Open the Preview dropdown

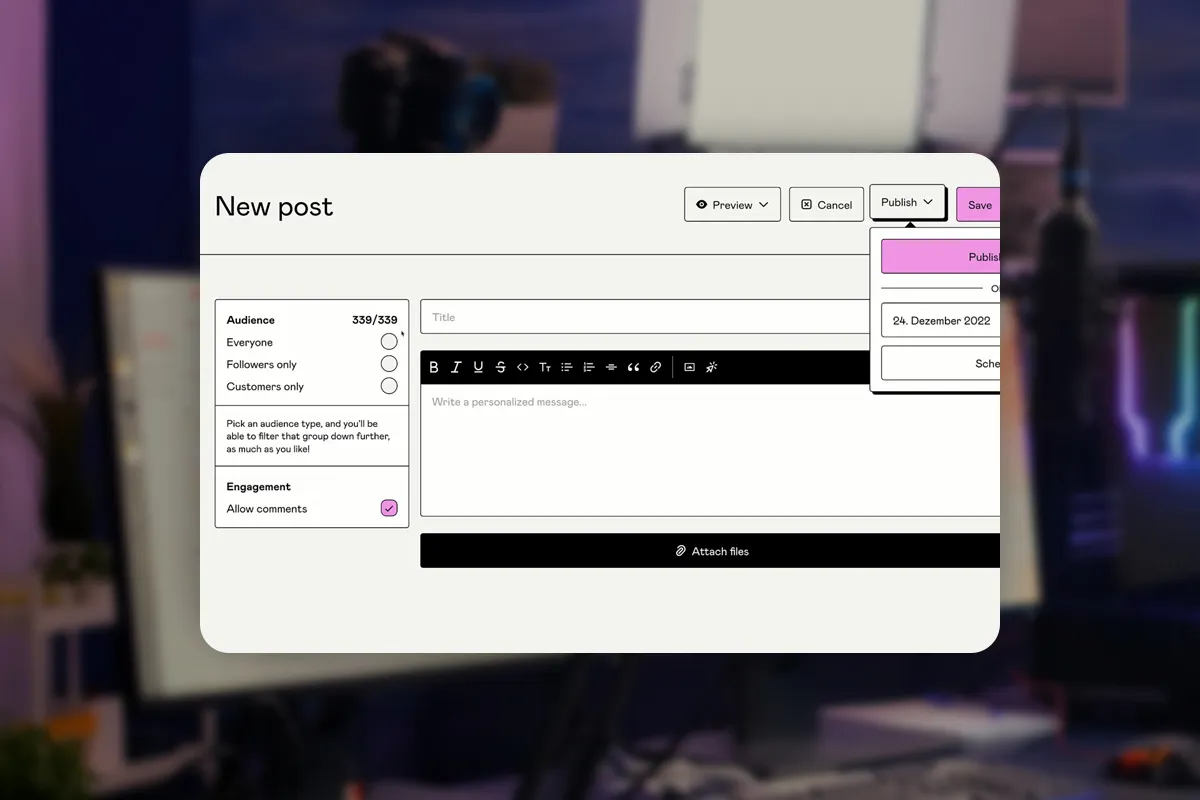[732, 204]
